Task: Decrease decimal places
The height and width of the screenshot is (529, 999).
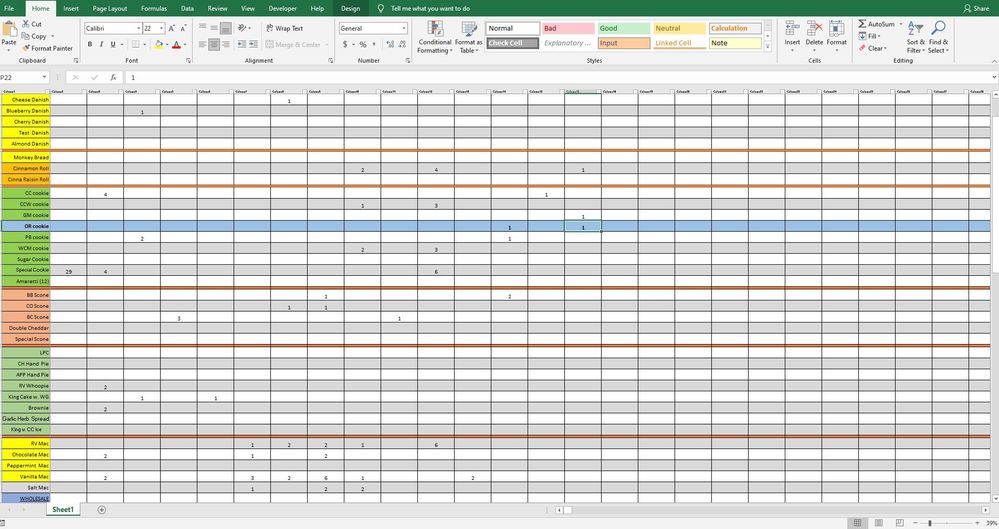Action: click(x=403, y=44)
